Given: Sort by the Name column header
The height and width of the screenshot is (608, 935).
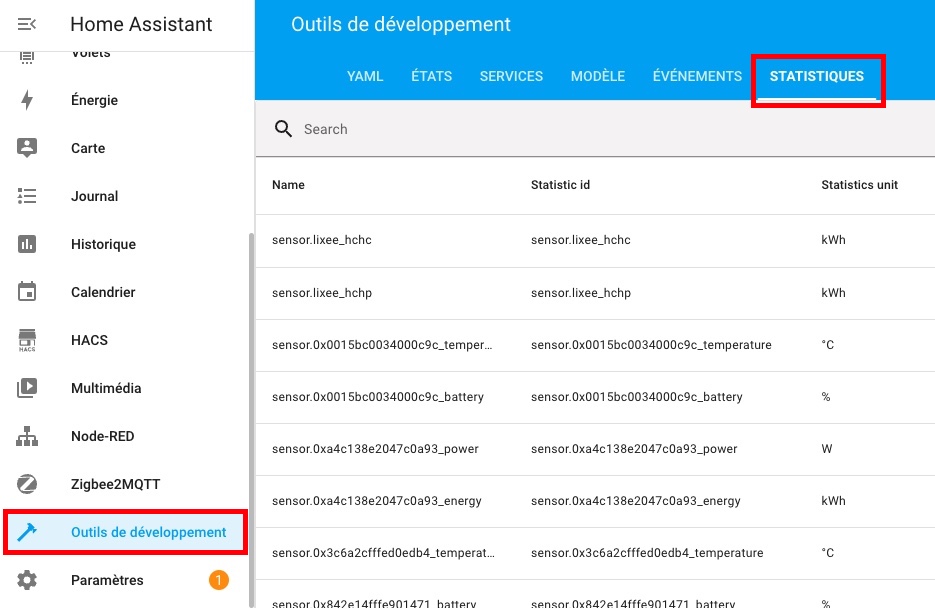Looking at the screenshot, I should pos(288,185).
